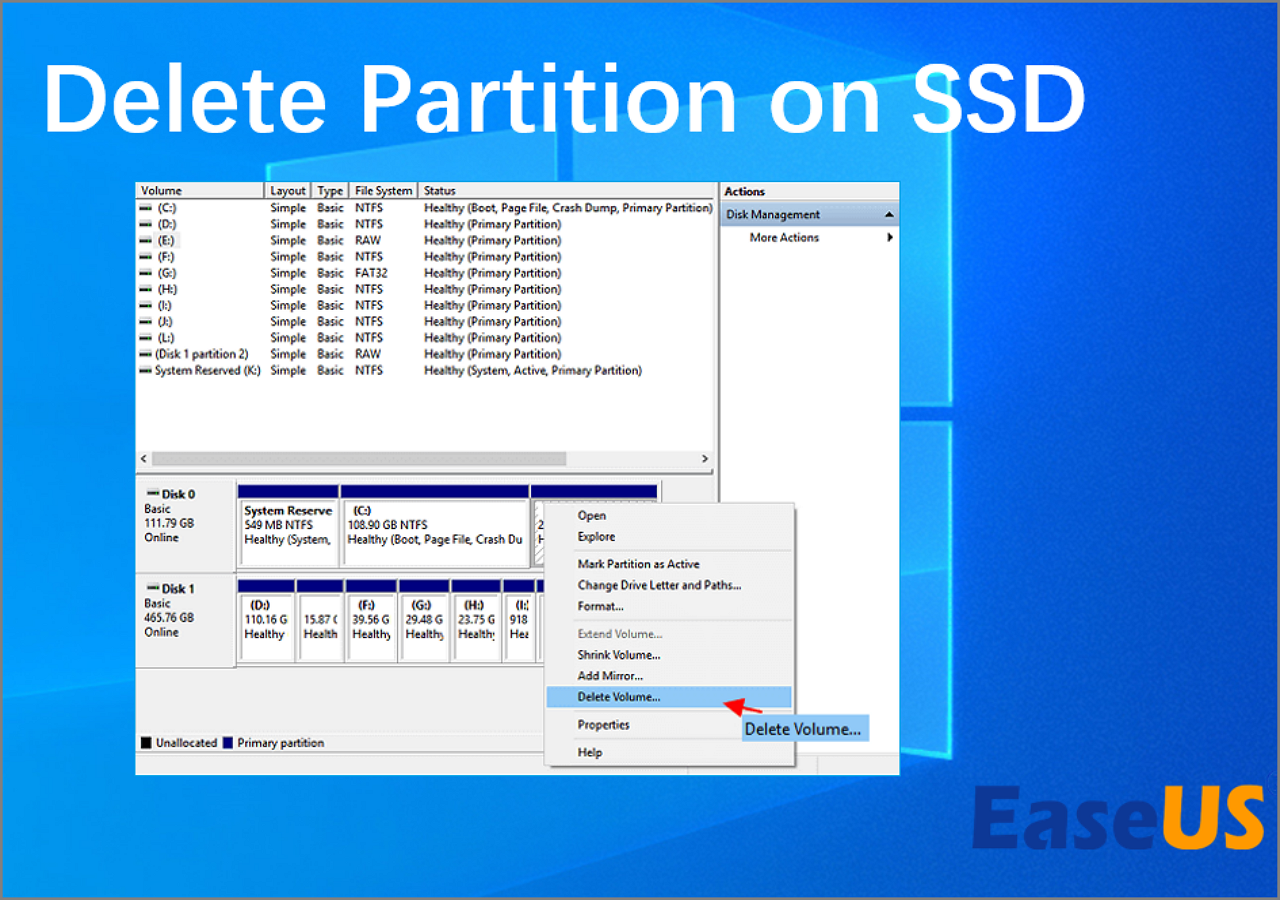Screen dimensions: 1280x900
Task: Click the horizontal scrollbar right arrow
Action: tap(705, 459)
